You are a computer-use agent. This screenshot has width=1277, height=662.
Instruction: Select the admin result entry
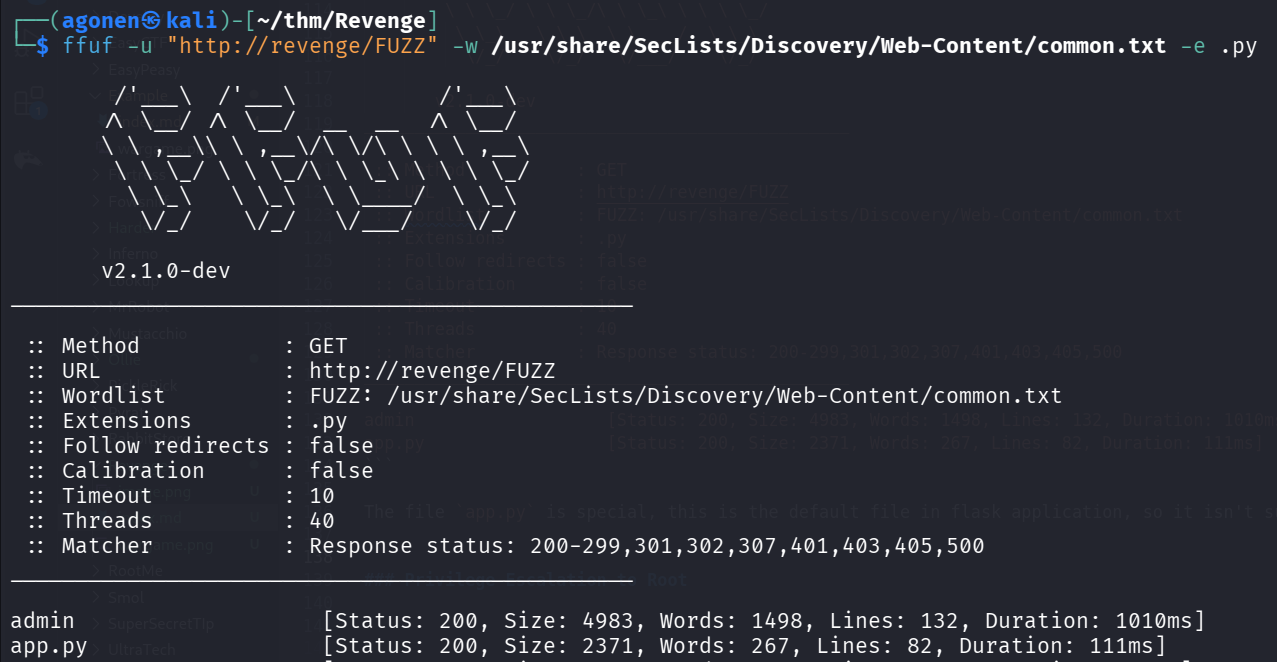(42, 621)
